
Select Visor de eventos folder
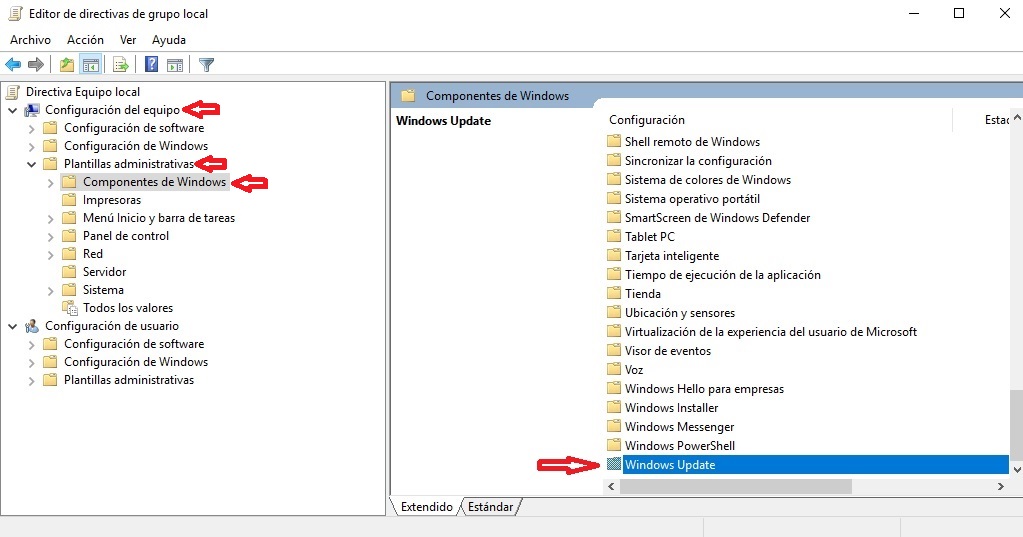coord(668,351)
